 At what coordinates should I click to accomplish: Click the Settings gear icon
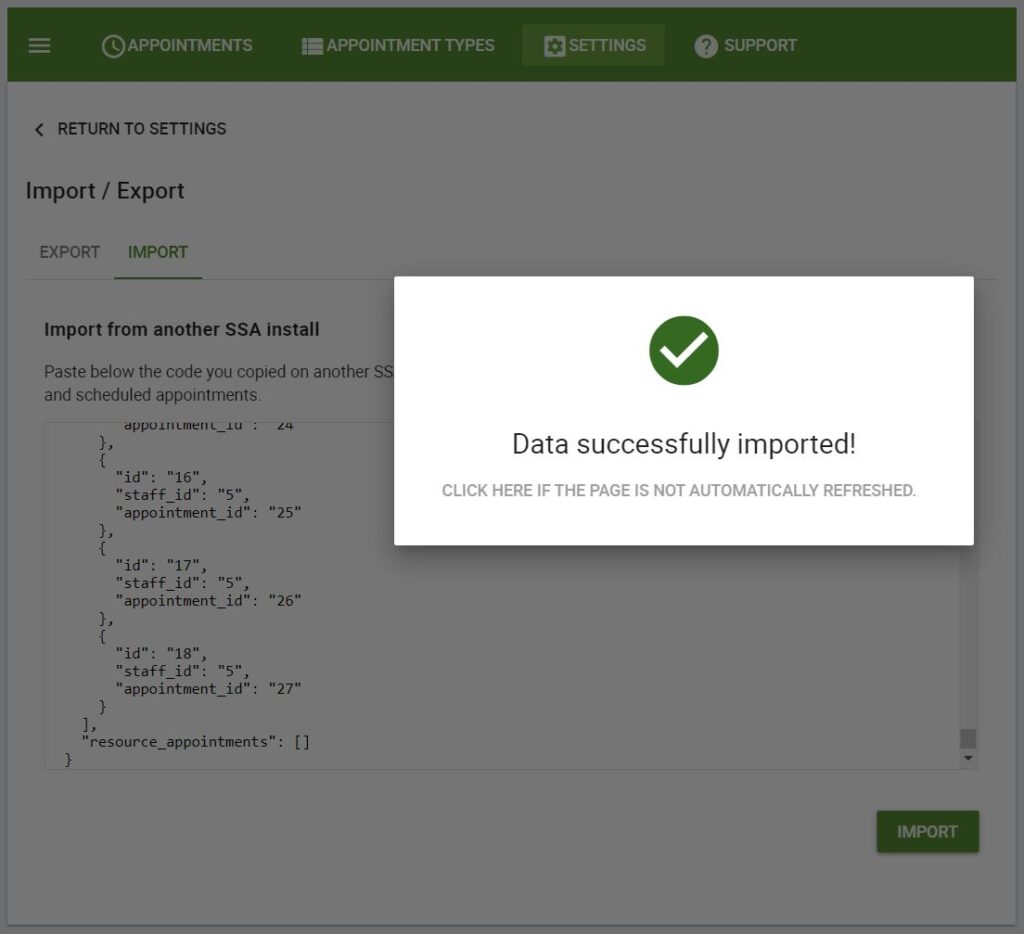554,46
